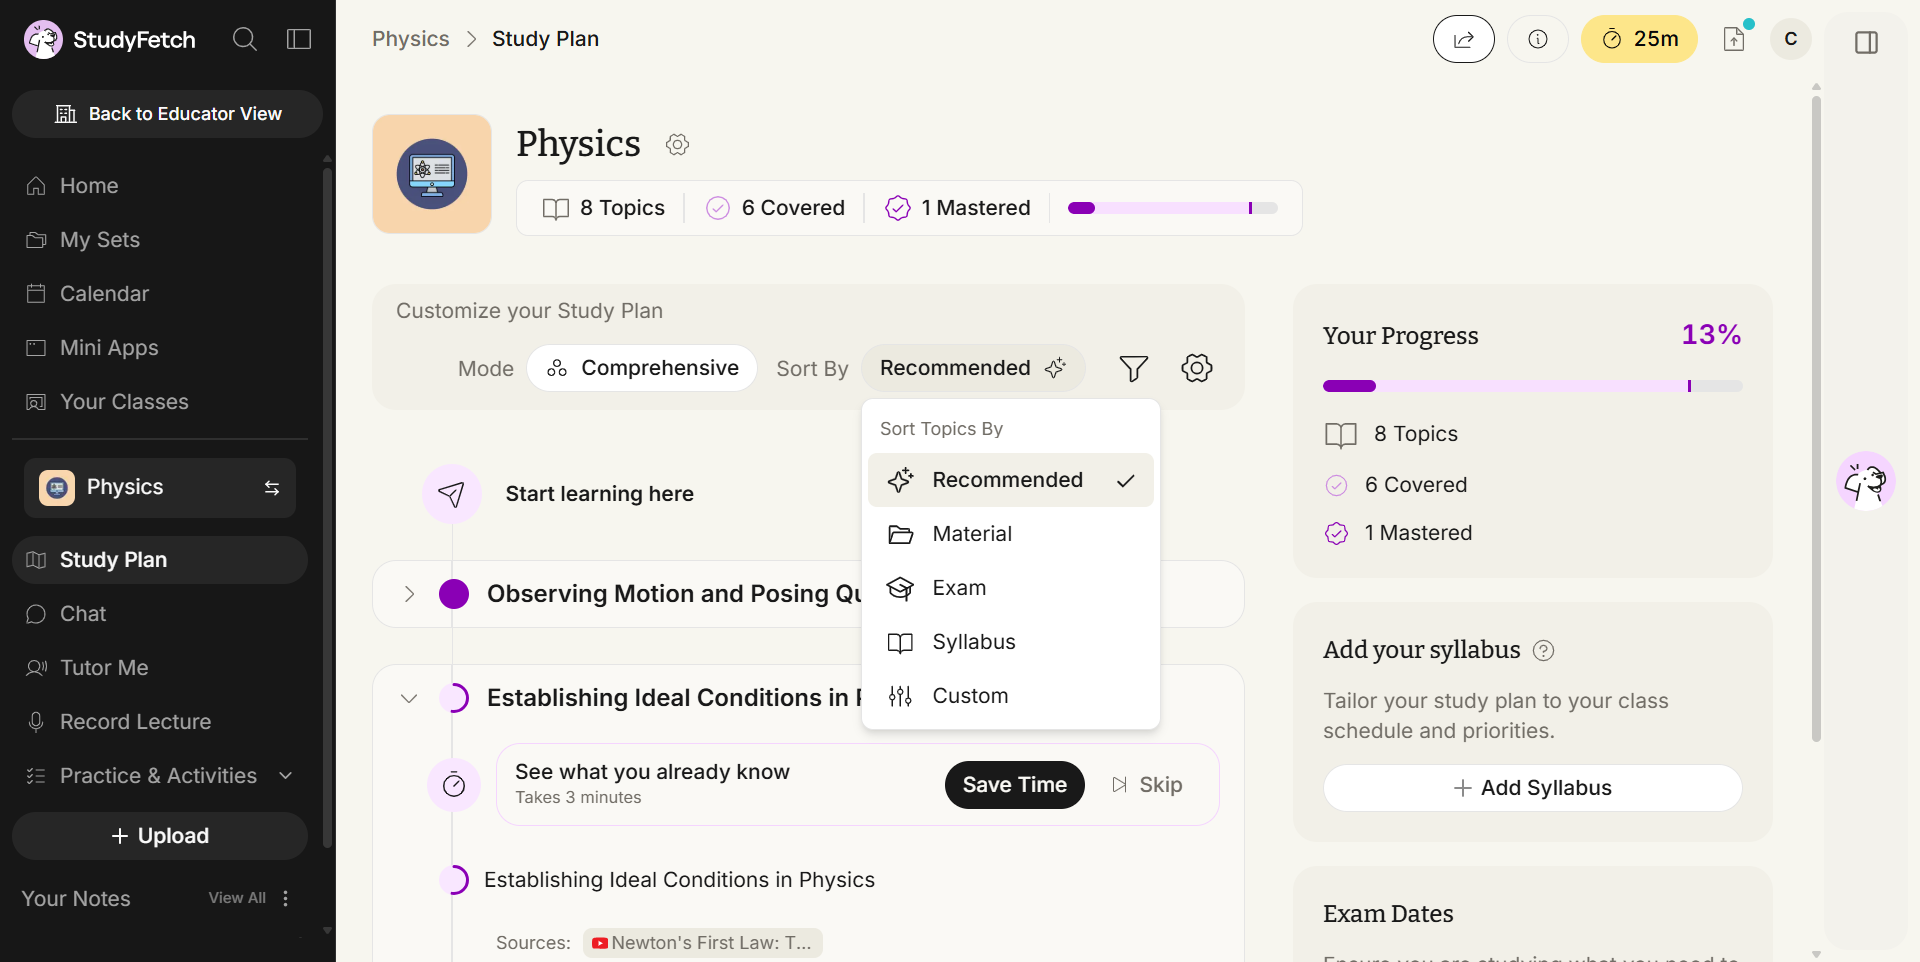Screen dimensions: 1920x962
Task: Click View All notes link
Action: (x=237, y=898)
